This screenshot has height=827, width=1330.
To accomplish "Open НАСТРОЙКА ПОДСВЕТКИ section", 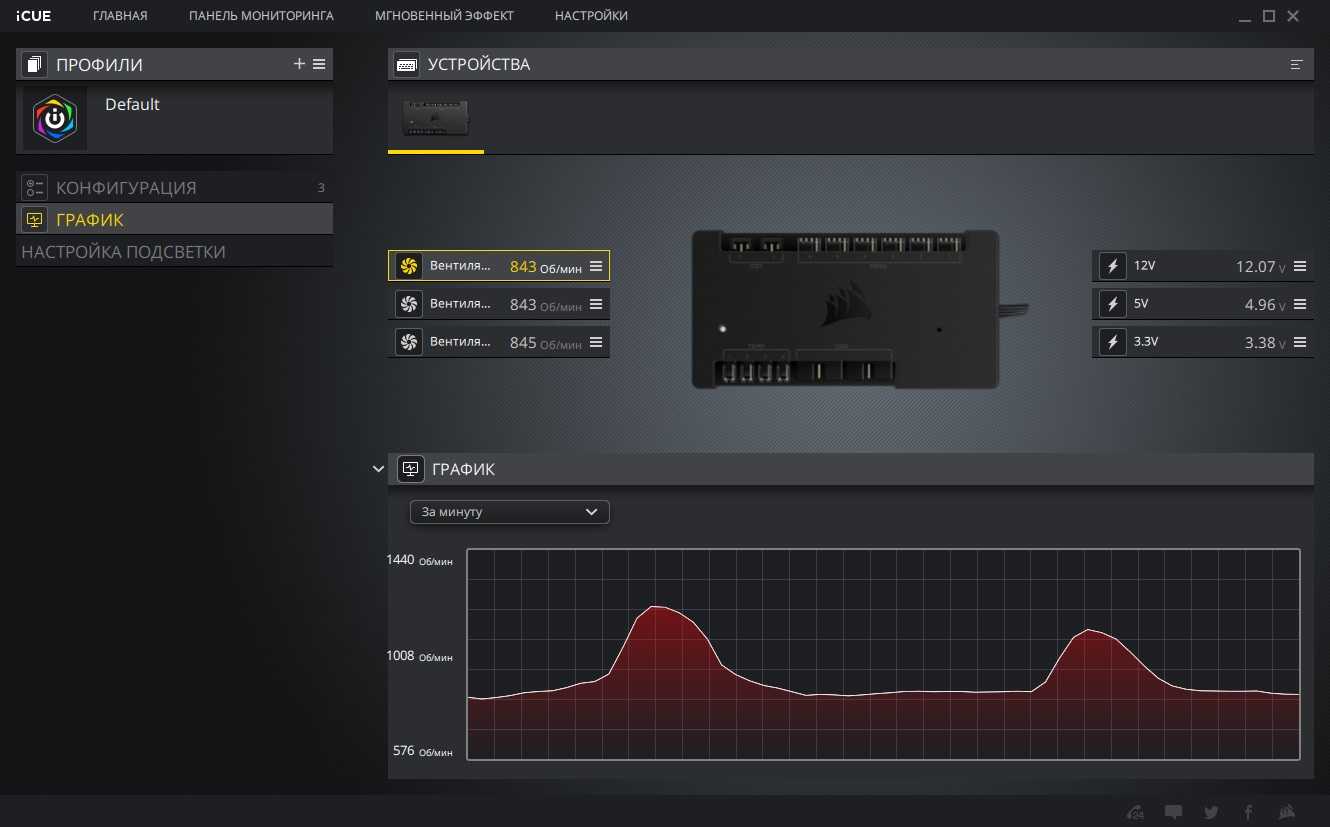I will click(x=124, y=252).
